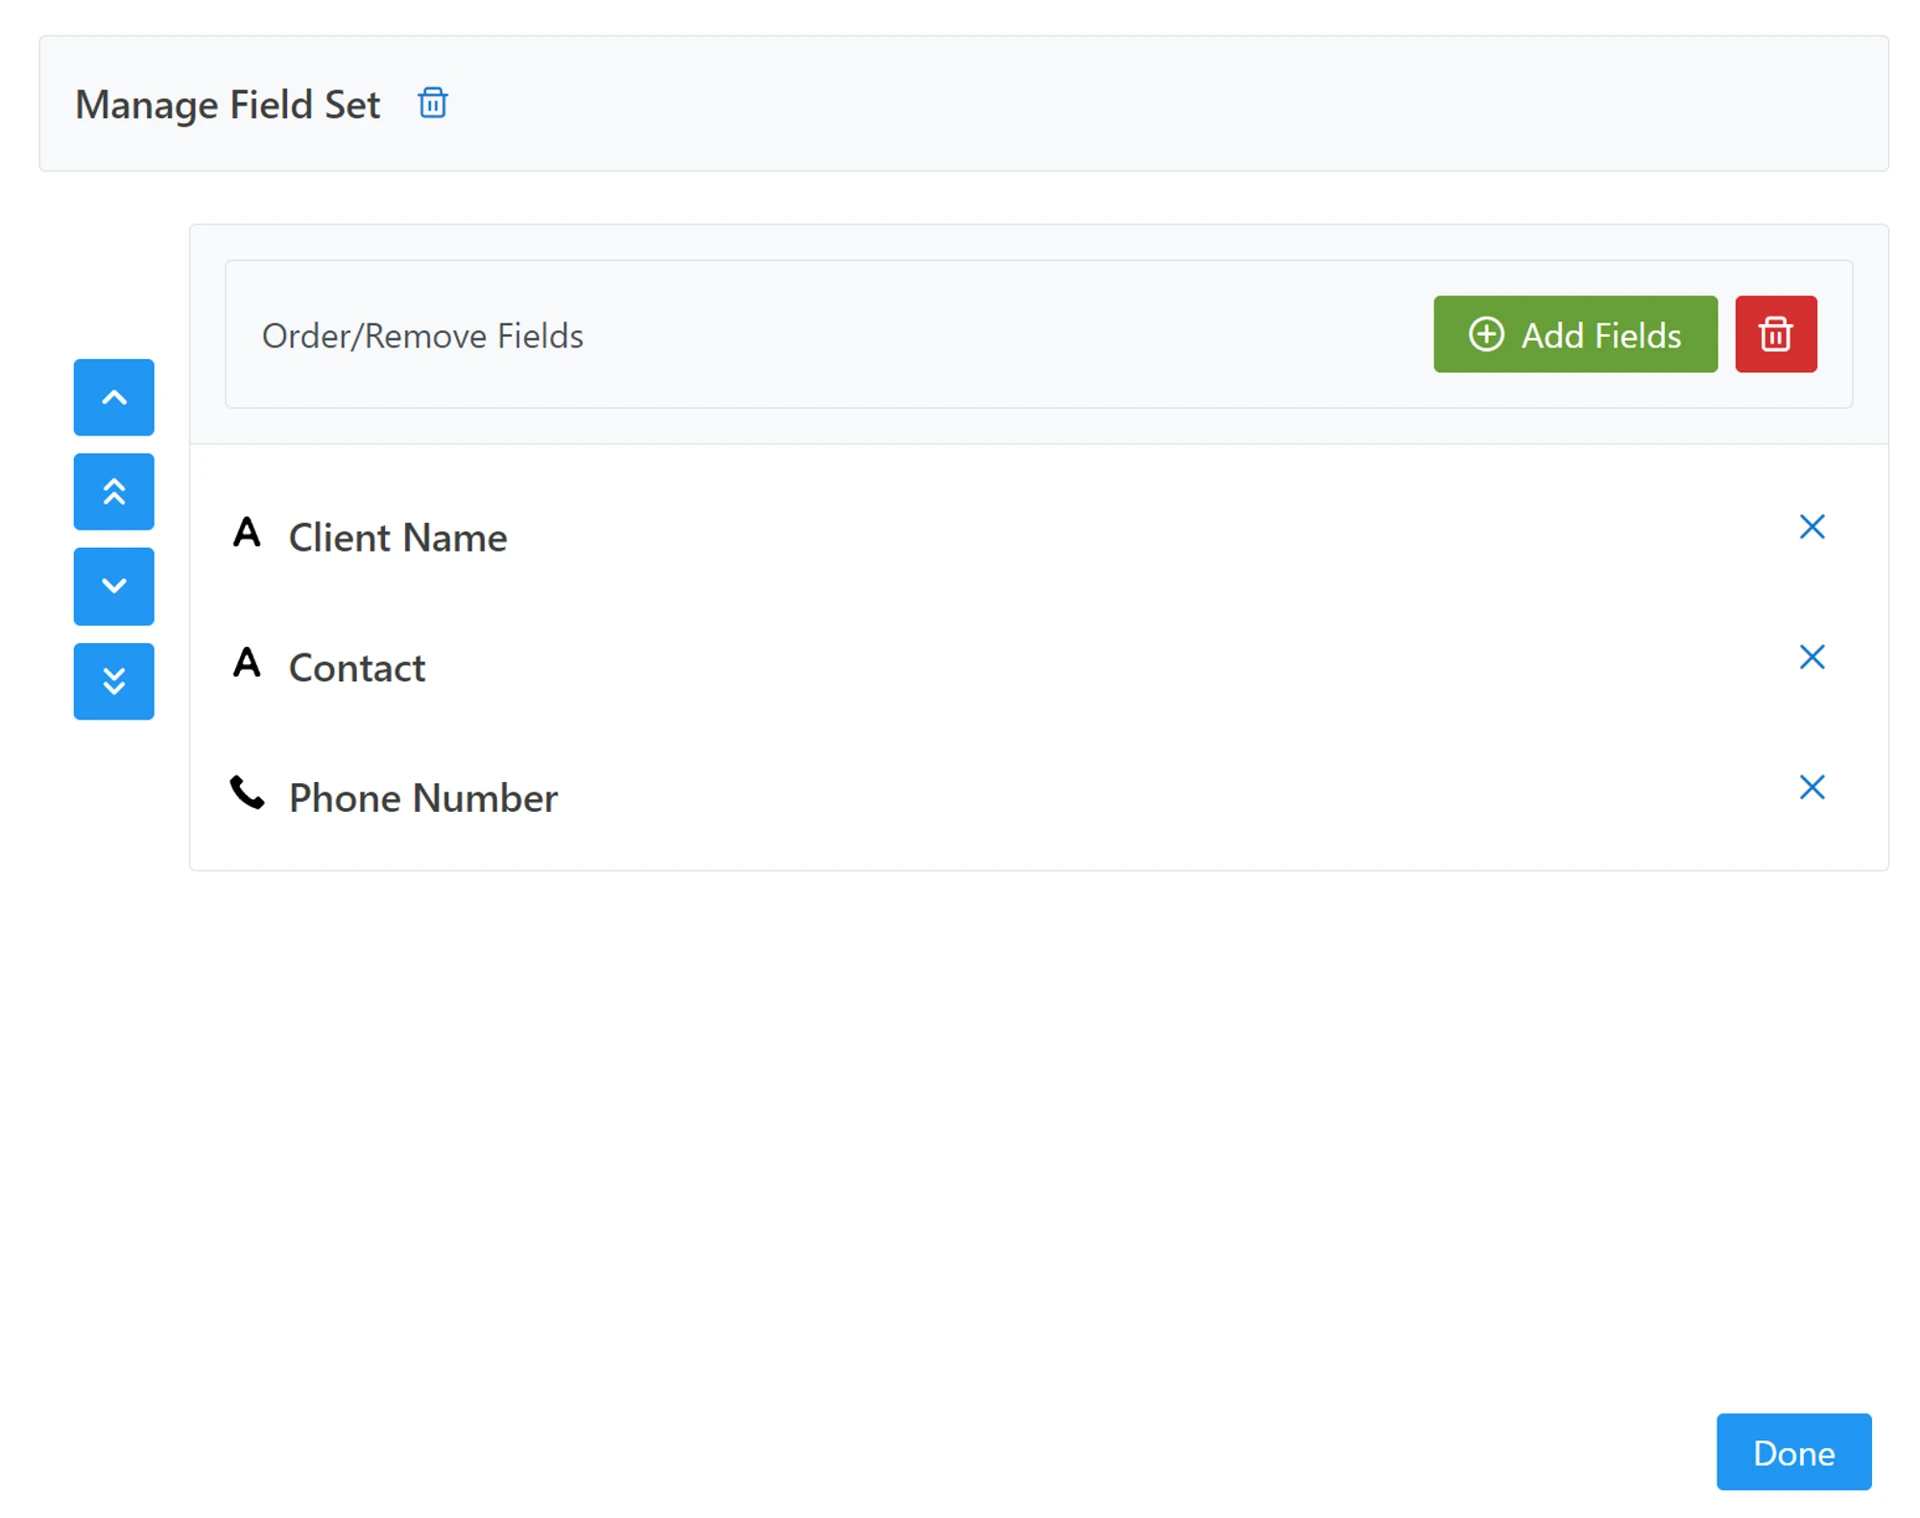Click the phone icon beside Phone Number
Screen dimensions: 1920x1518
[x=247, y=793]
